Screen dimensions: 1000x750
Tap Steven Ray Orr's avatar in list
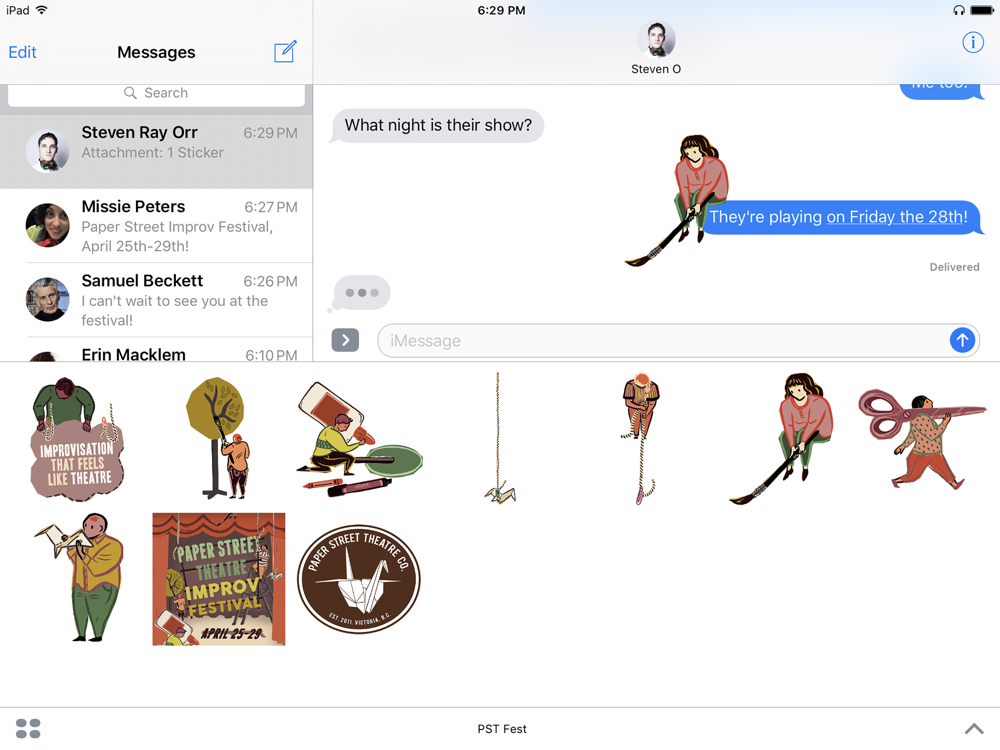click(47, 151)
